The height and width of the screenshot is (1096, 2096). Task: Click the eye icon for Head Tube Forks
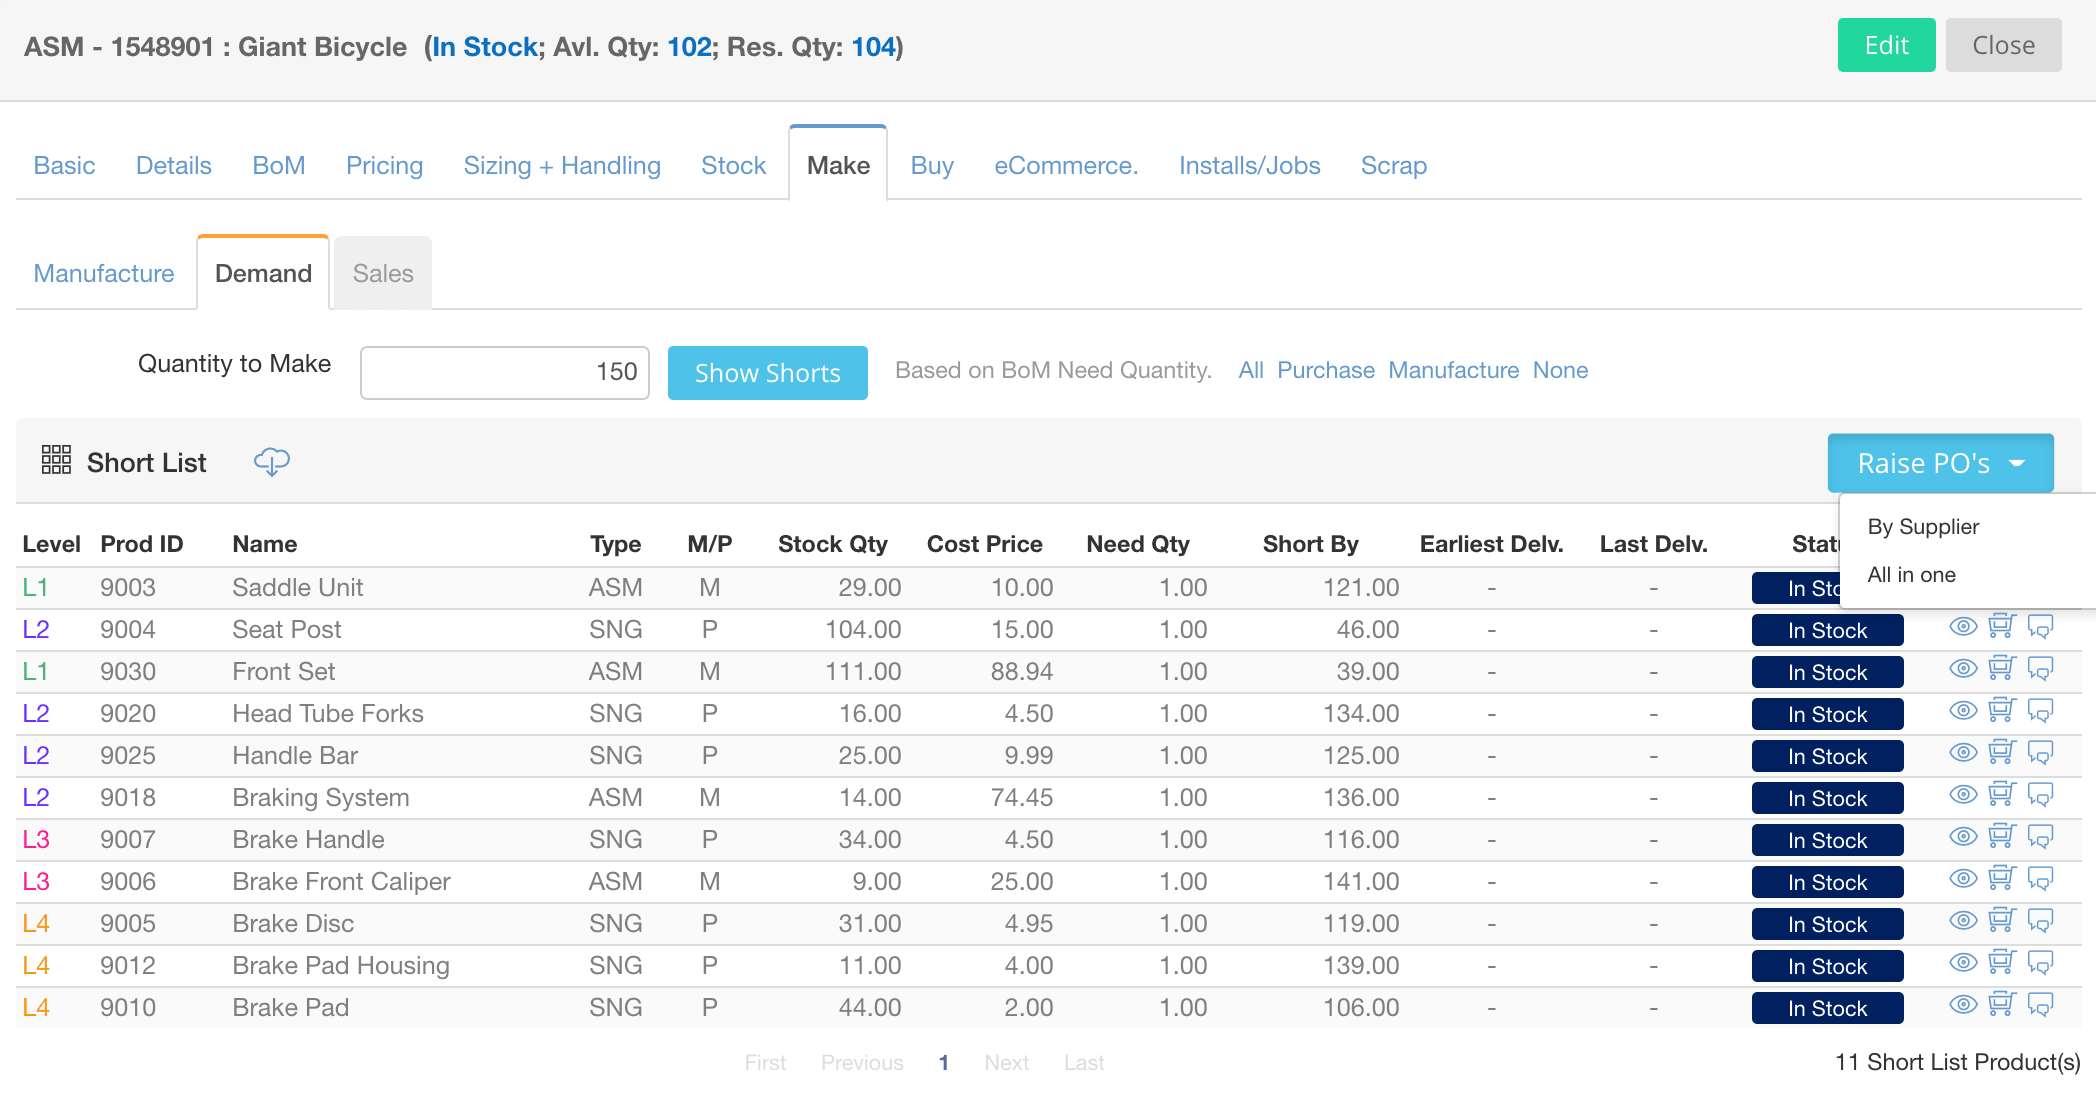coord(1963,711)
